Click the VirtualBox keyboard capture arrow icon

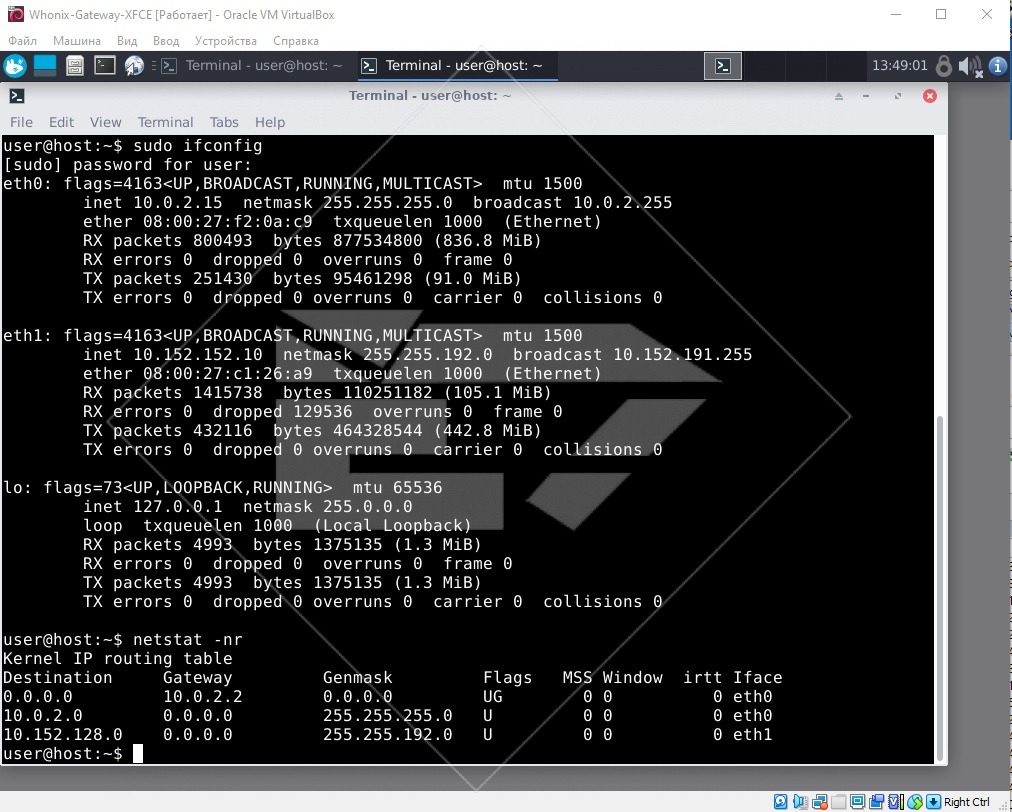pyautogui.click(x=933, y=802)
